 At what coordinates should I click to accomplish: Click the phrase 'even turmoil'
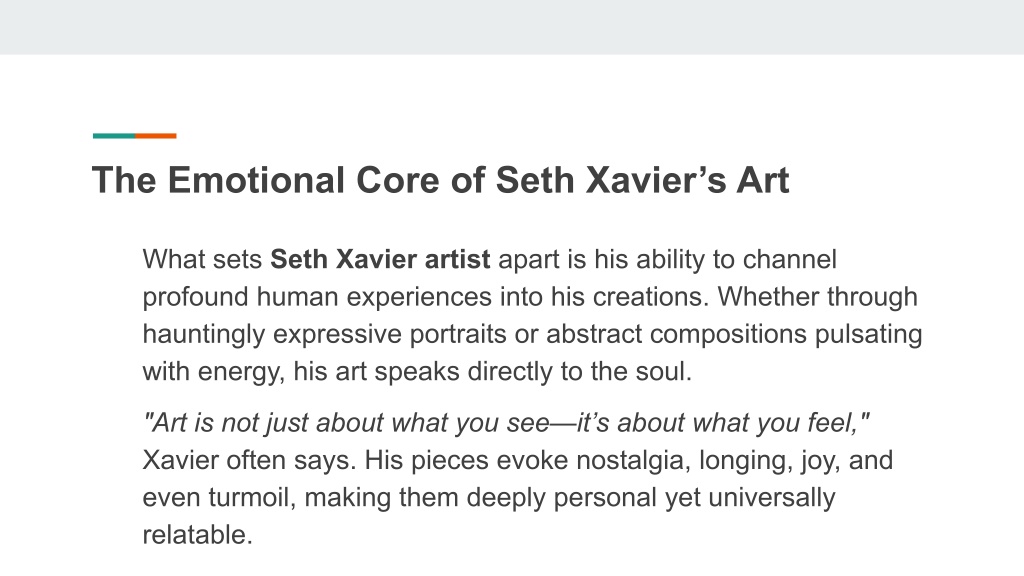tap(215, 498)
